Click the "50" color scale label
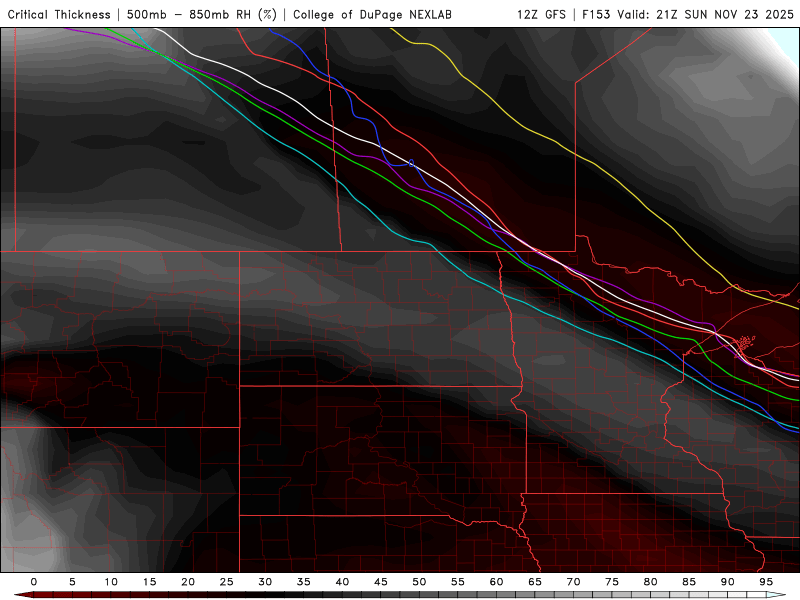 419,582
